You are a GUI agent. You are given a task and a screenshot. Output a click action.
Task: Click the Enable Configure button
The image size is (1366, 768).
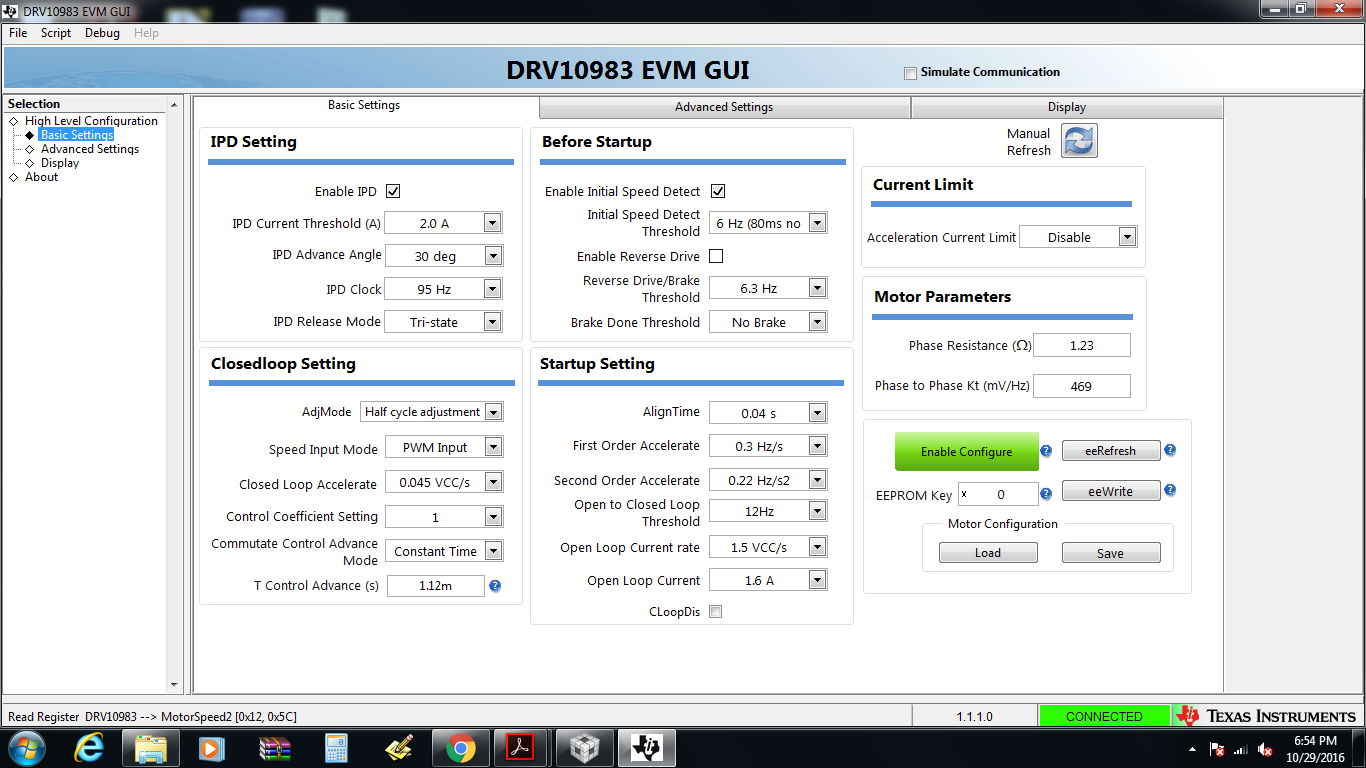[966, 451]
